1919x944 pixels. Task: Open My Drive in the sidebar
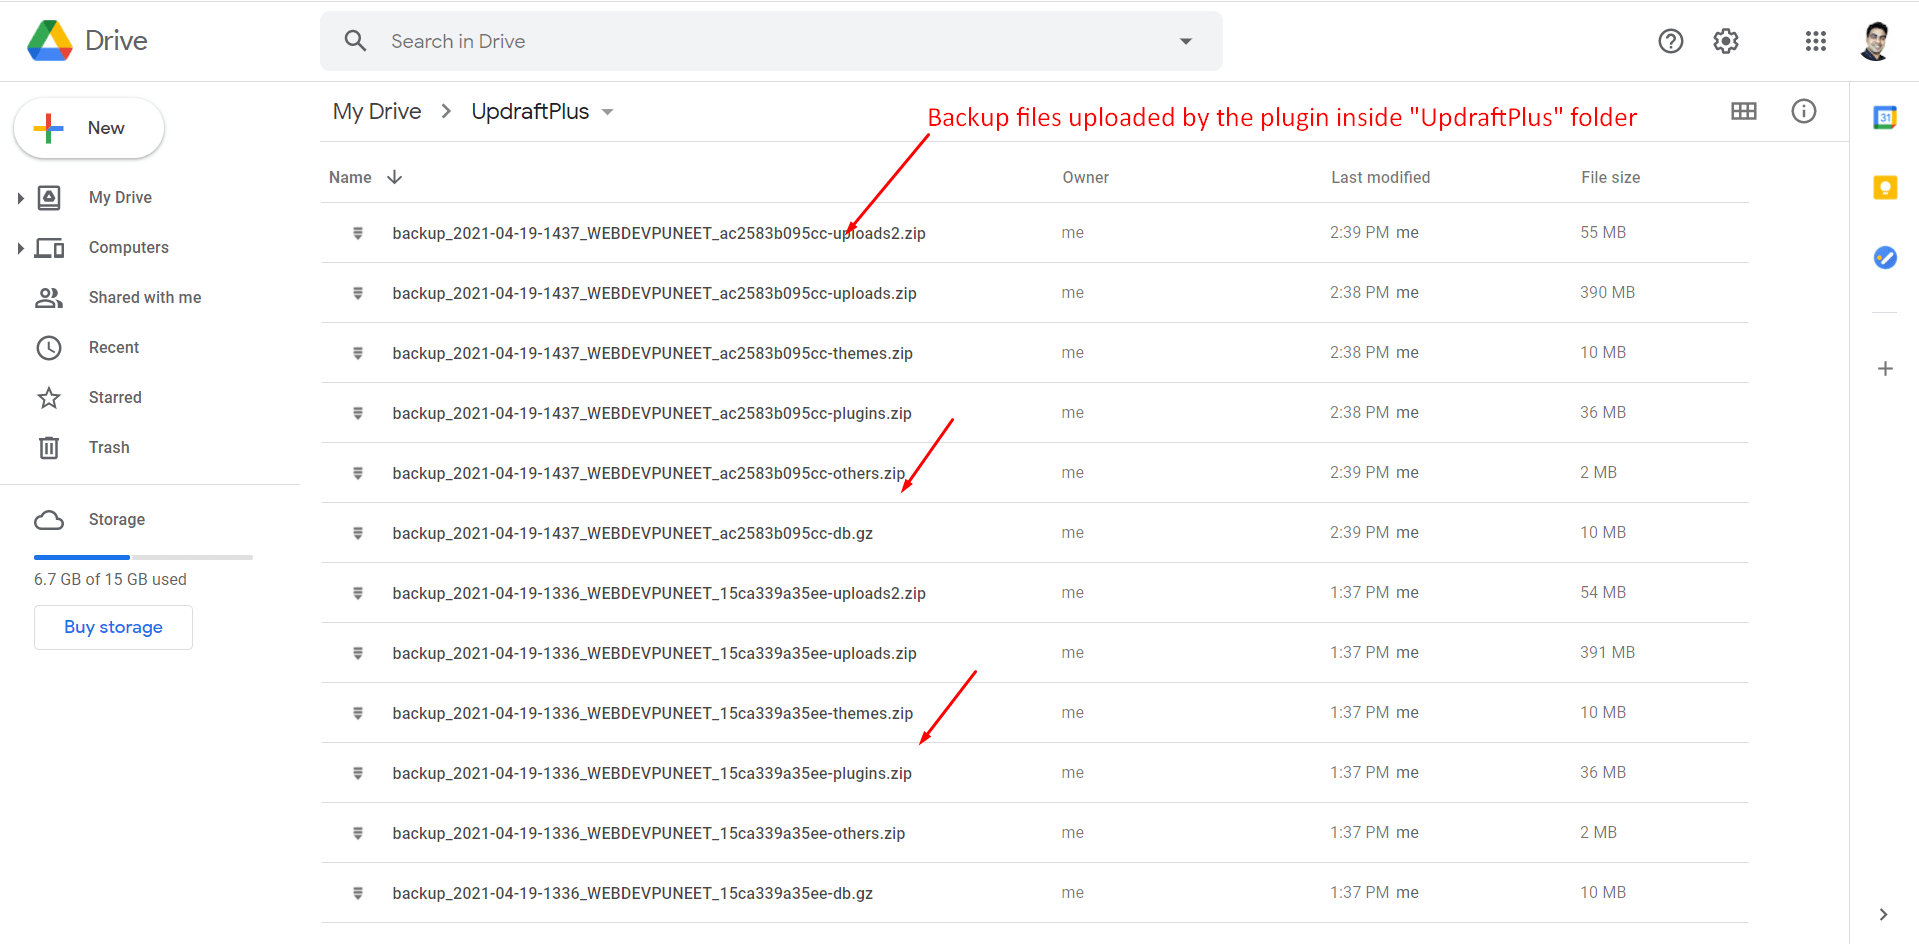pyautogui.click(x=120, y=198)
